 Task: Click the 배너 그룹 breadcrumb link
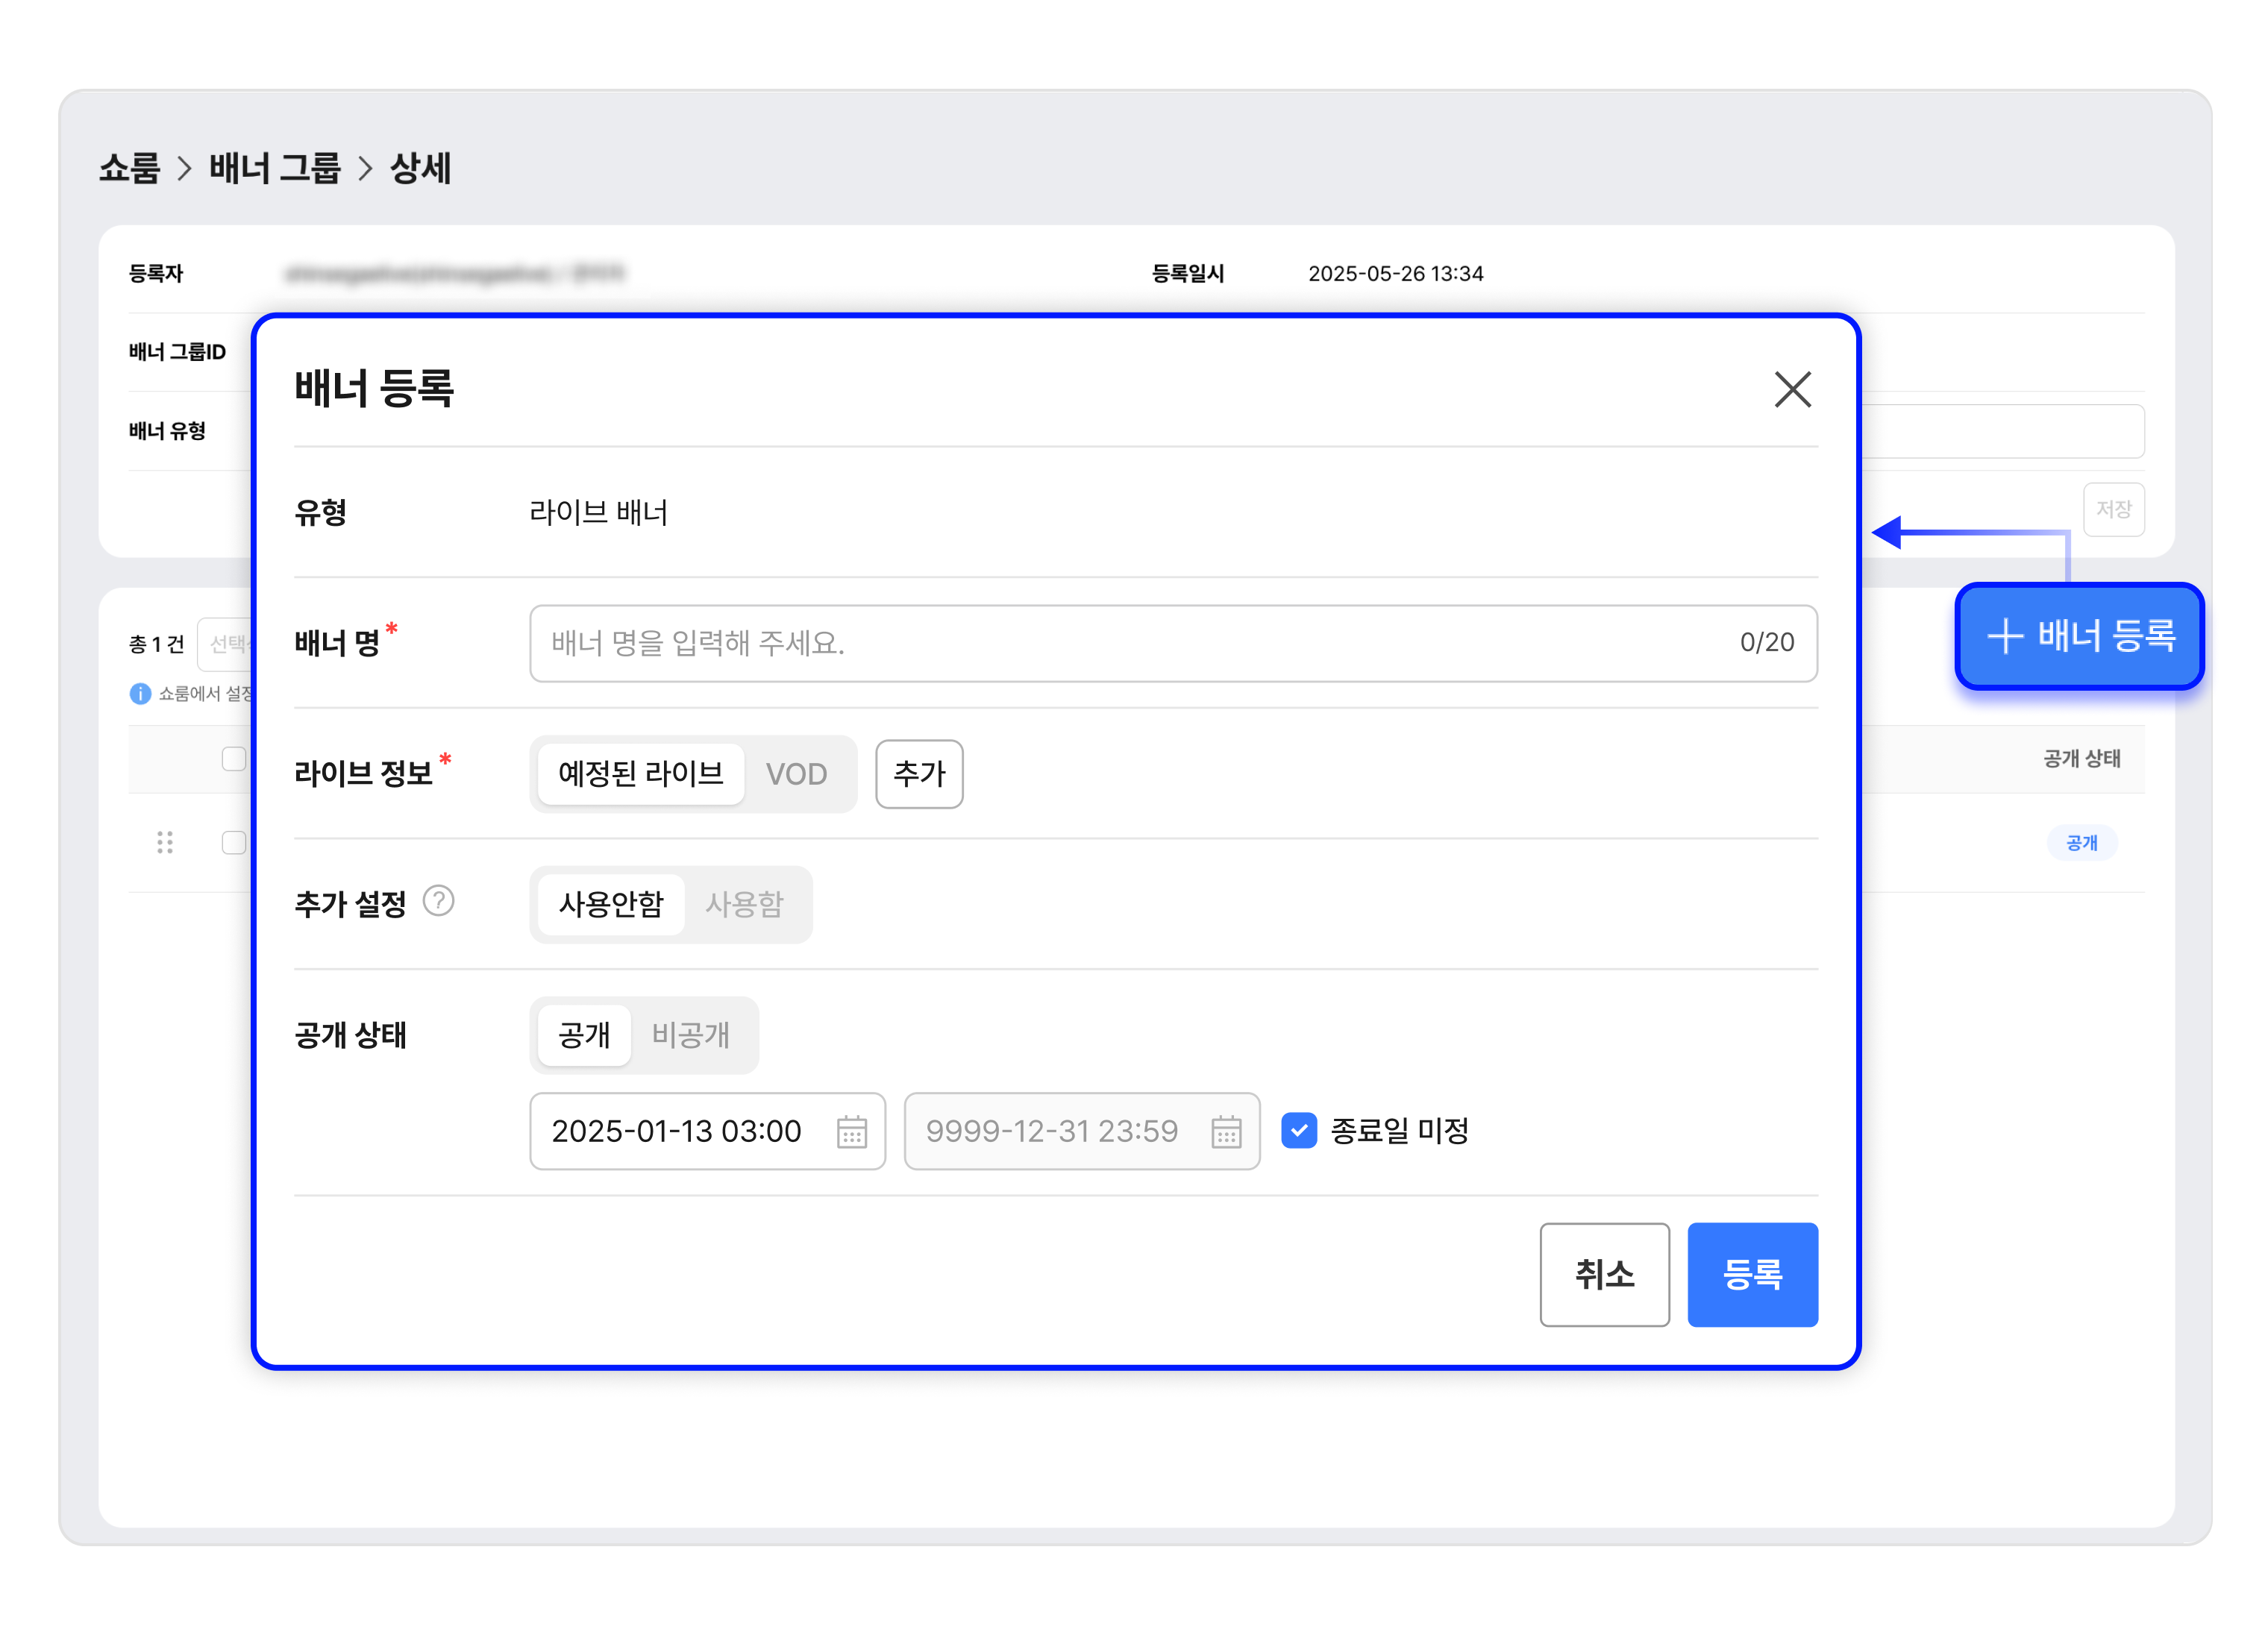pos(274,168)
